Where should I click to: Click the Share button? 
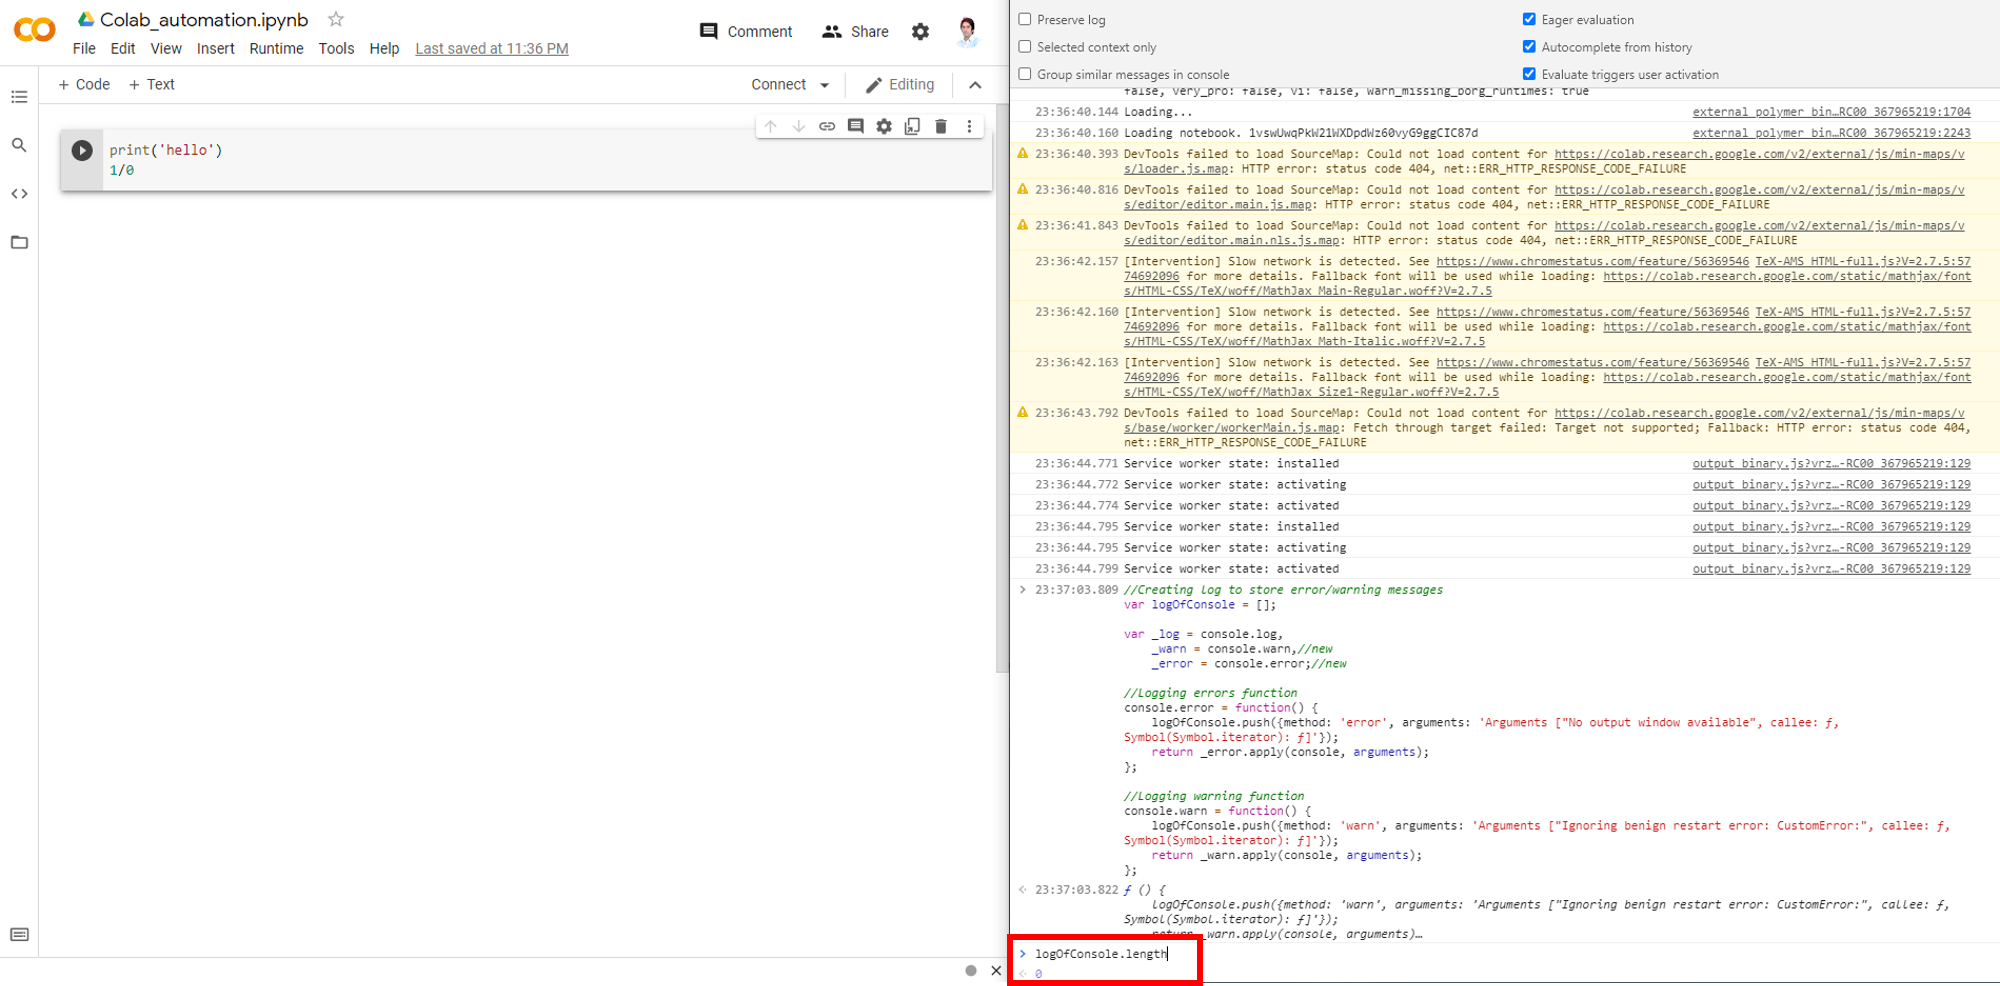[x=855, y=32]
